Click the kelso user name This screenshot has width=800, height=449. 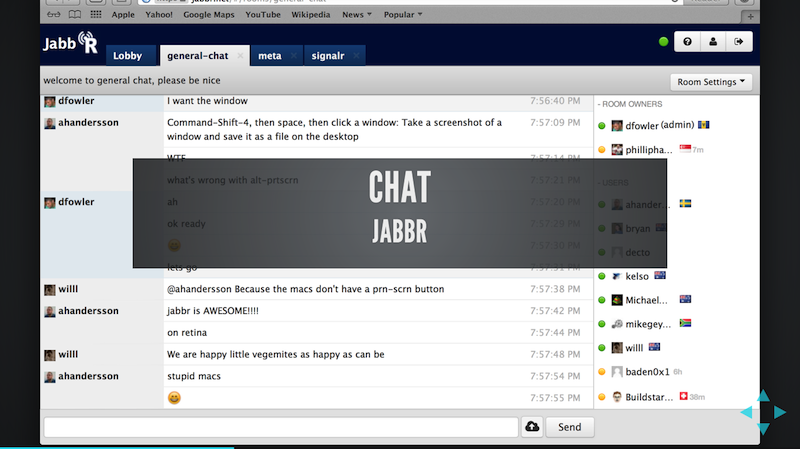(x=637, y=276)
